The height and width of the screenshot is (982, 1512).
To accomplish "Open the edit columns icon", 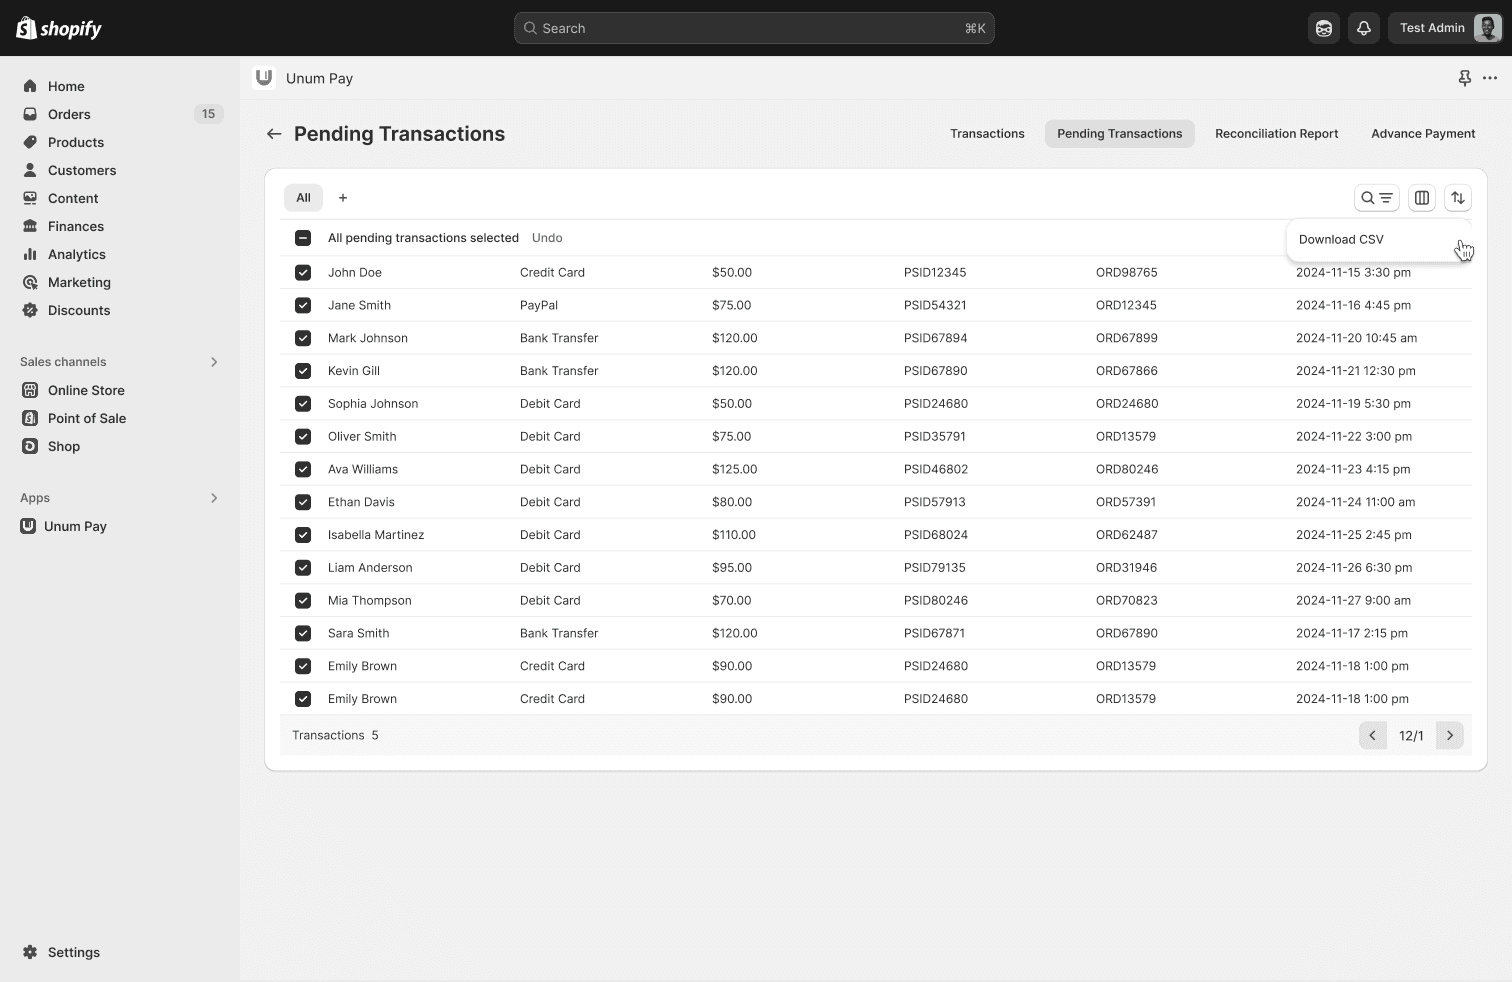I will [1421, 198].
